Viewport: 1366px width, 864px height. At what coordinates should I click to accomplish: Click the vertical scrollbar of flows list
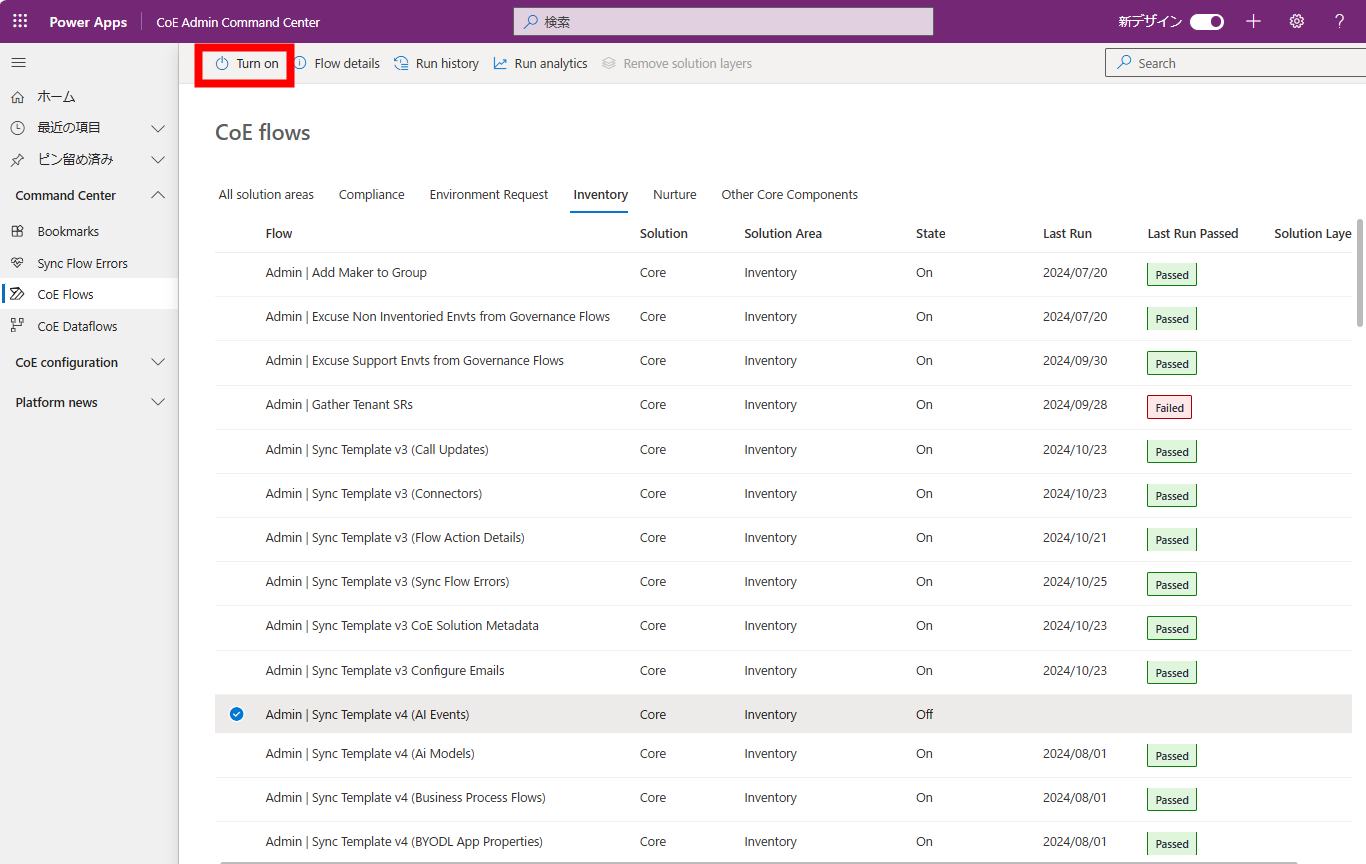coord(1360,272)
